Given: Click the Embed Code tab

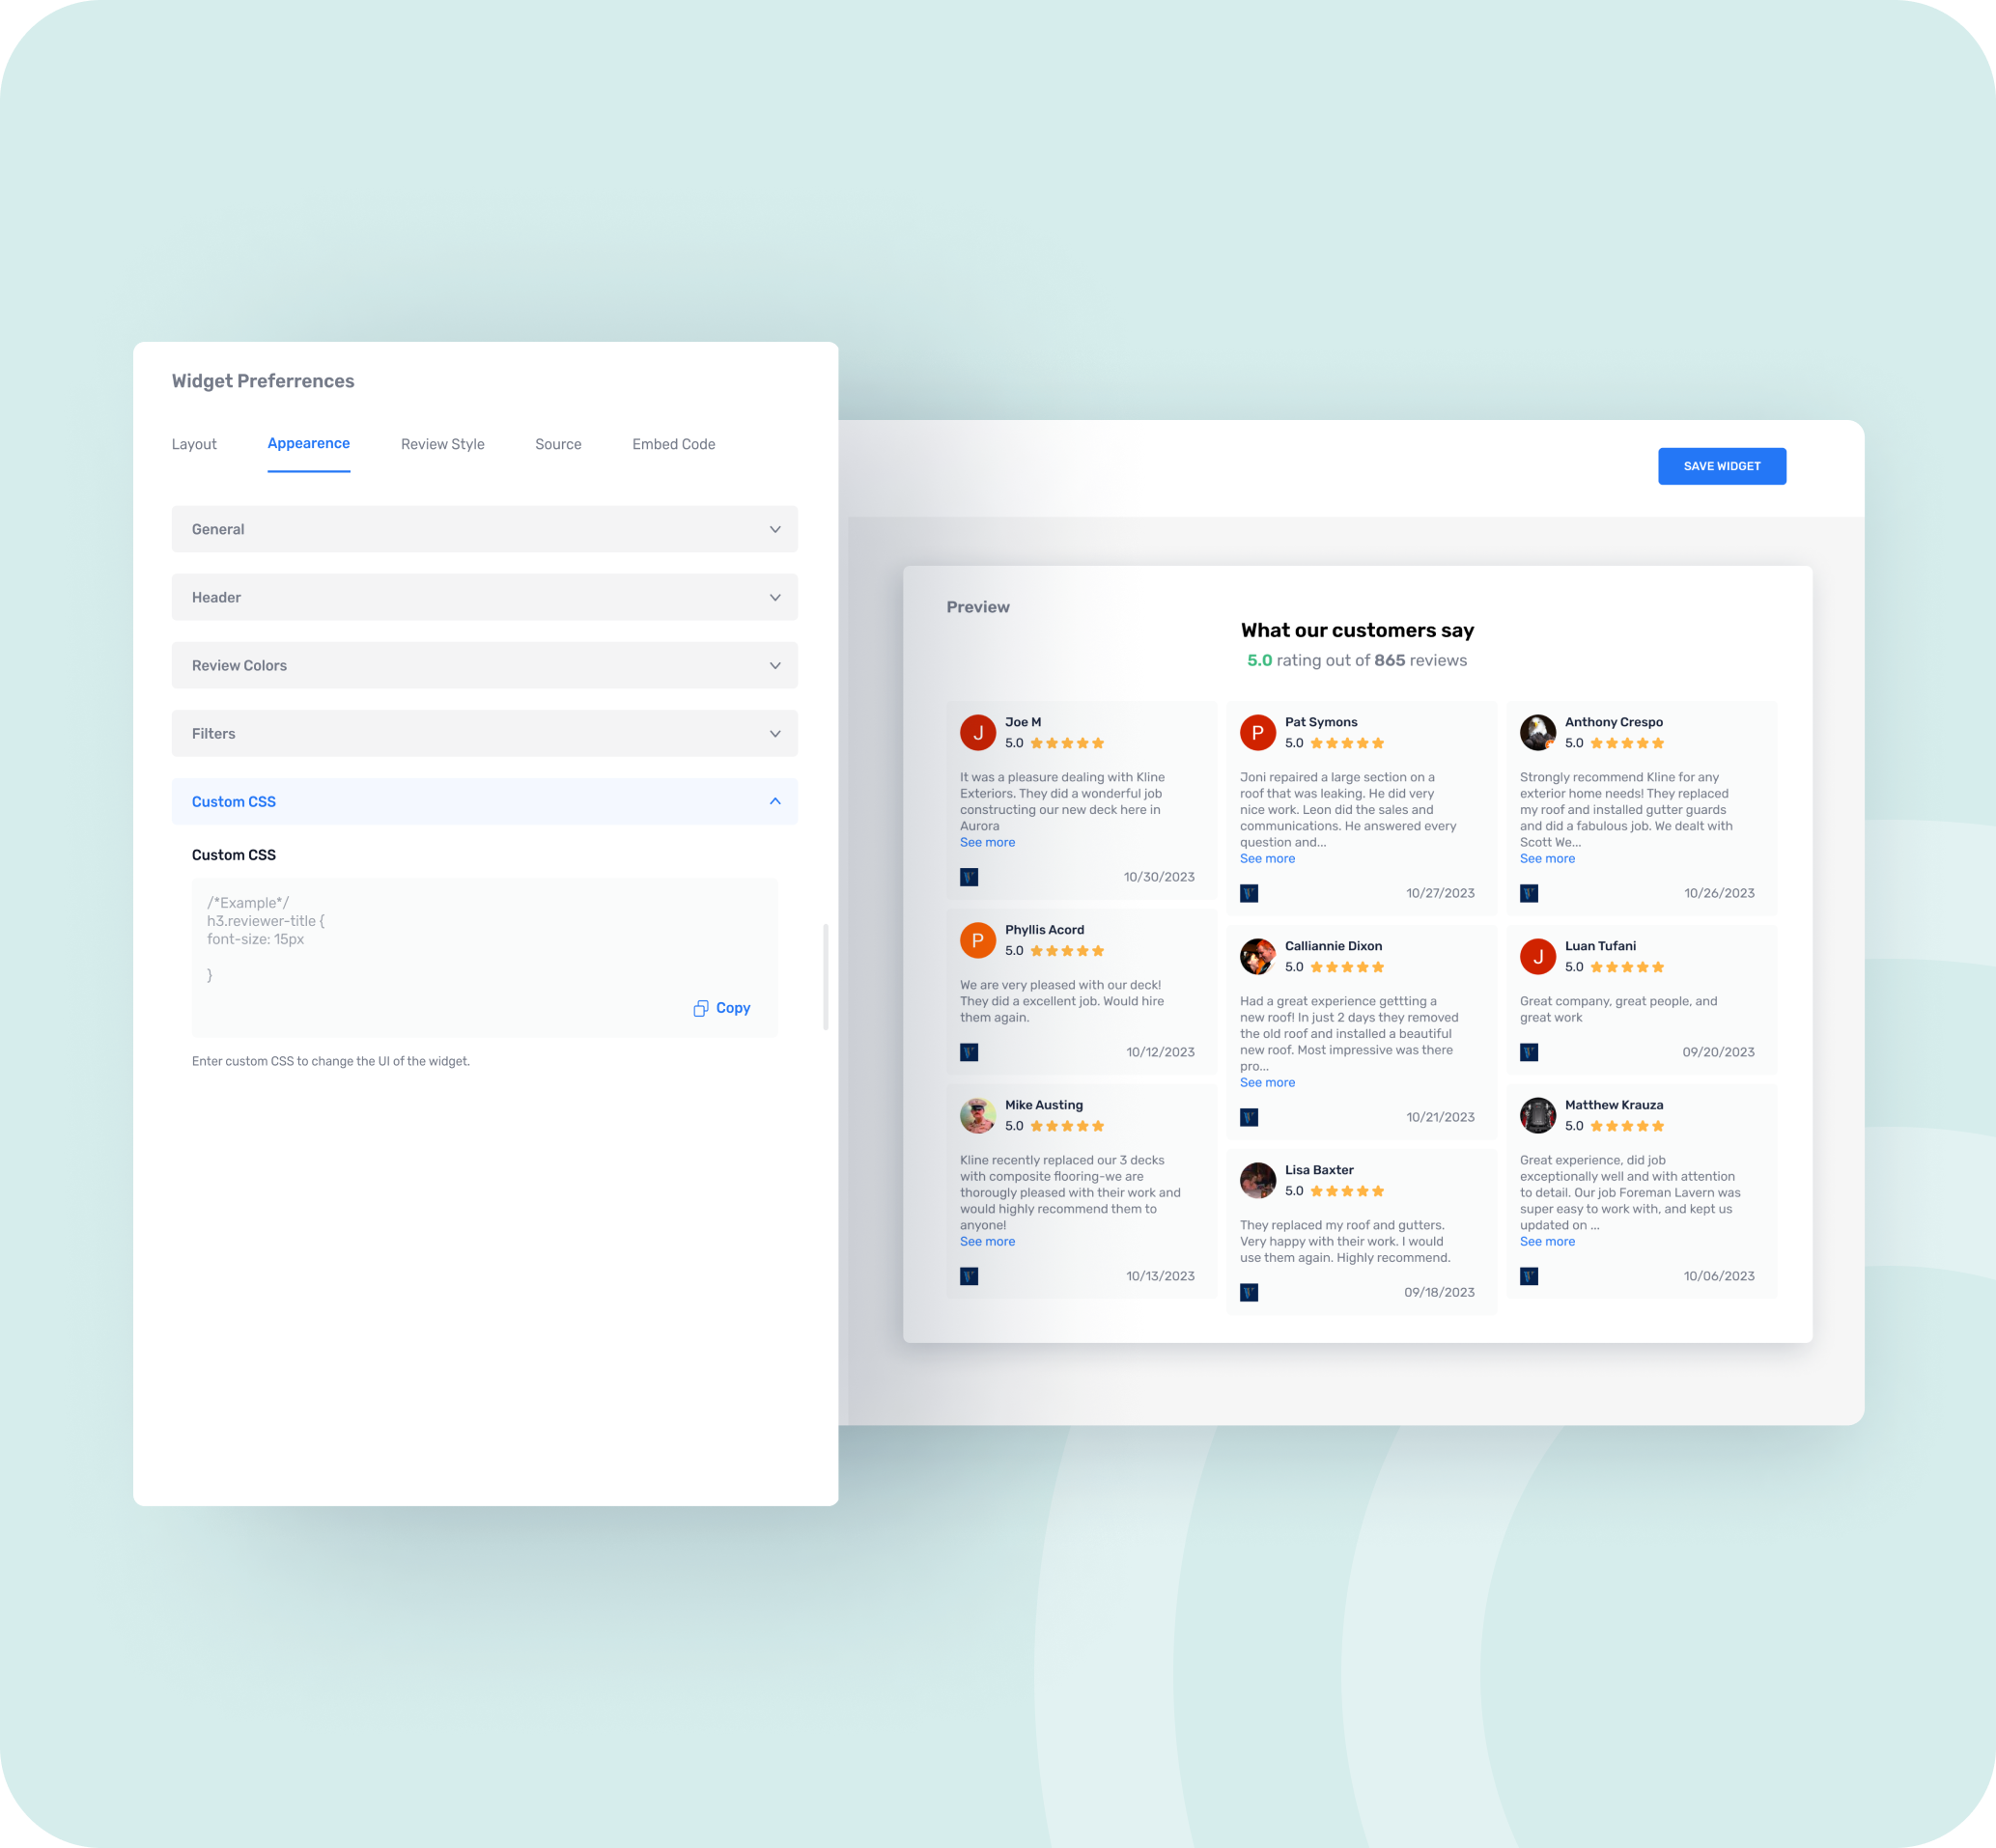Looking at the screenshot, I should pos(673,443).
